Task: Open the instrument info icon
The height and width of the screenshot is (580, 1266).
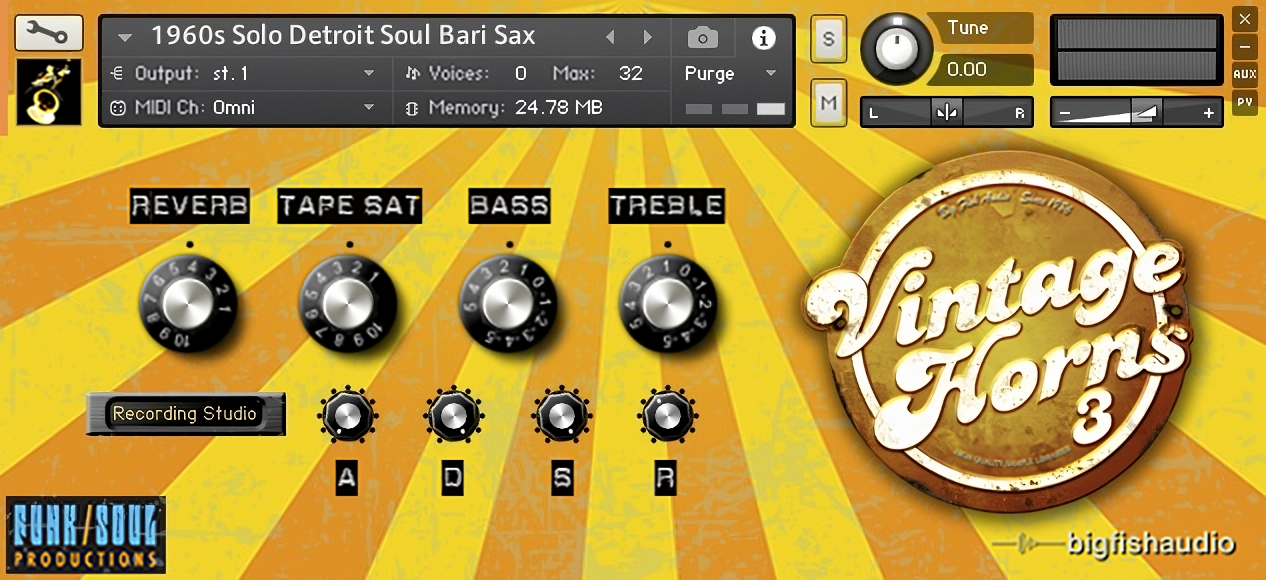Action: point(763,39)
